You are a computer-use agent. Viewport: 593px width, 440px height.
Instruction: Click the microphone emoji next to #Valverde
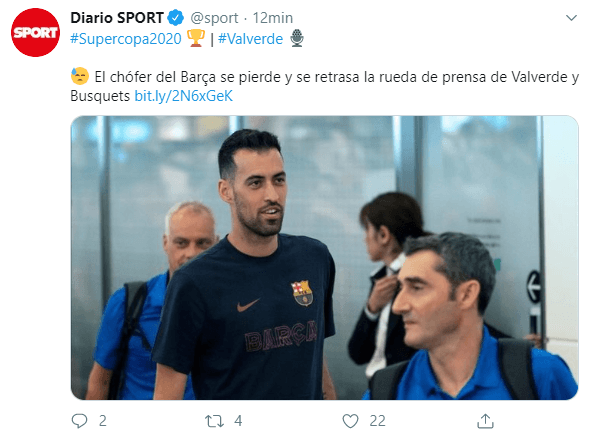coord(297,38)
